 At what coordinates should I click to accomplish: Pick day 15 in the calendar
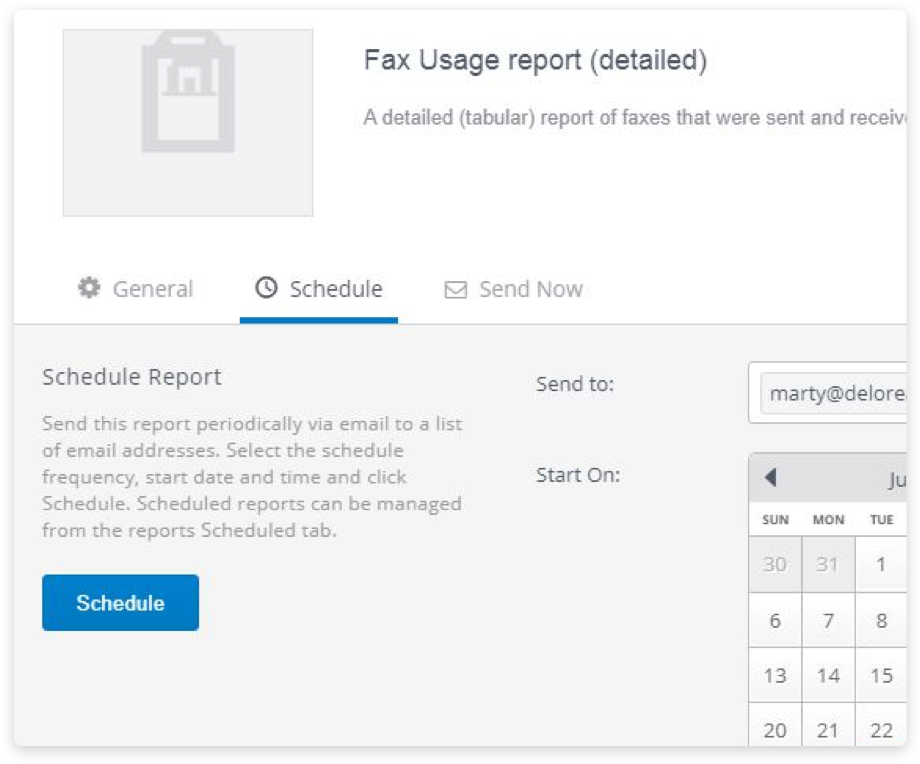coord(881,675)
